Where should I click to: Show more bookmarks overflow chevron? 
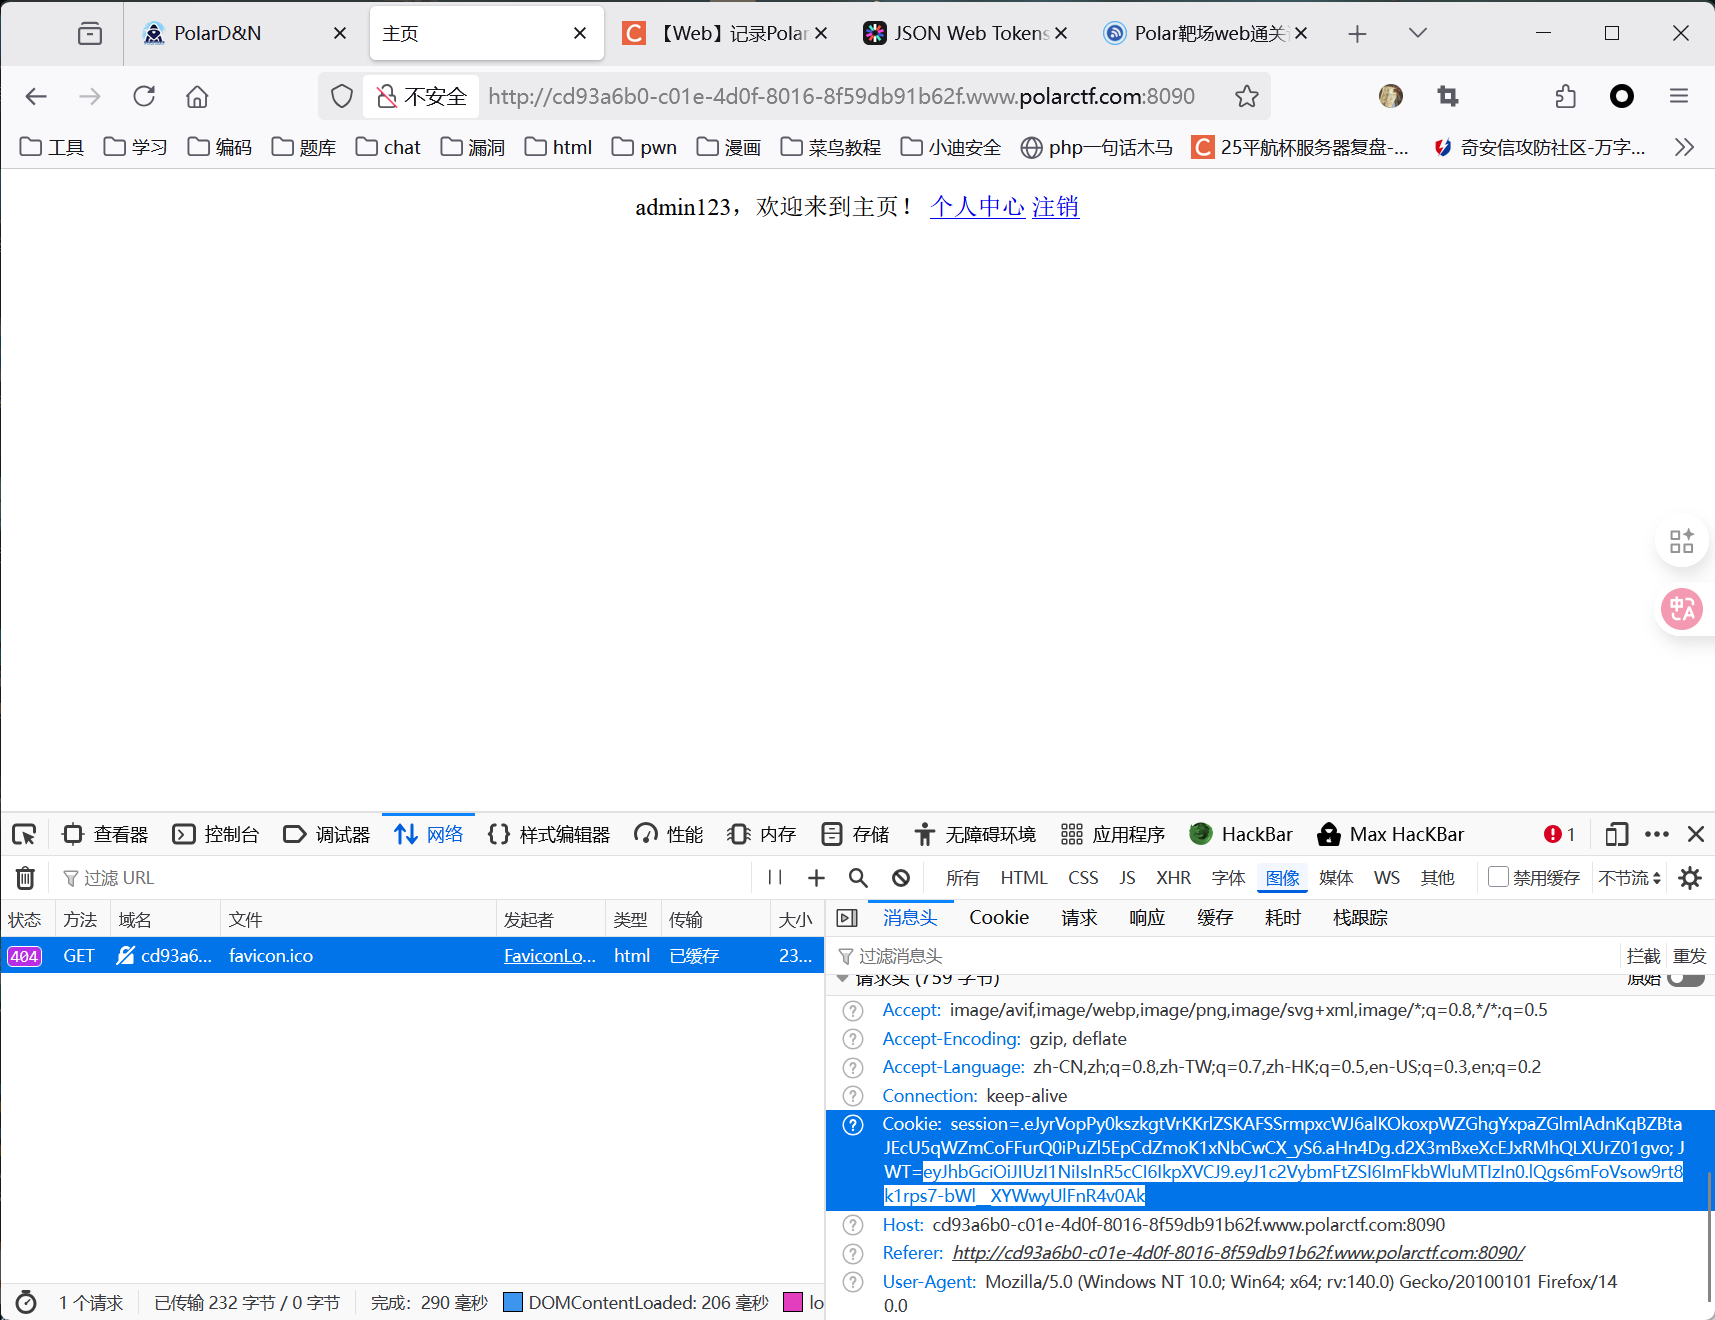pyautogui.click(x=1684, y=147)
